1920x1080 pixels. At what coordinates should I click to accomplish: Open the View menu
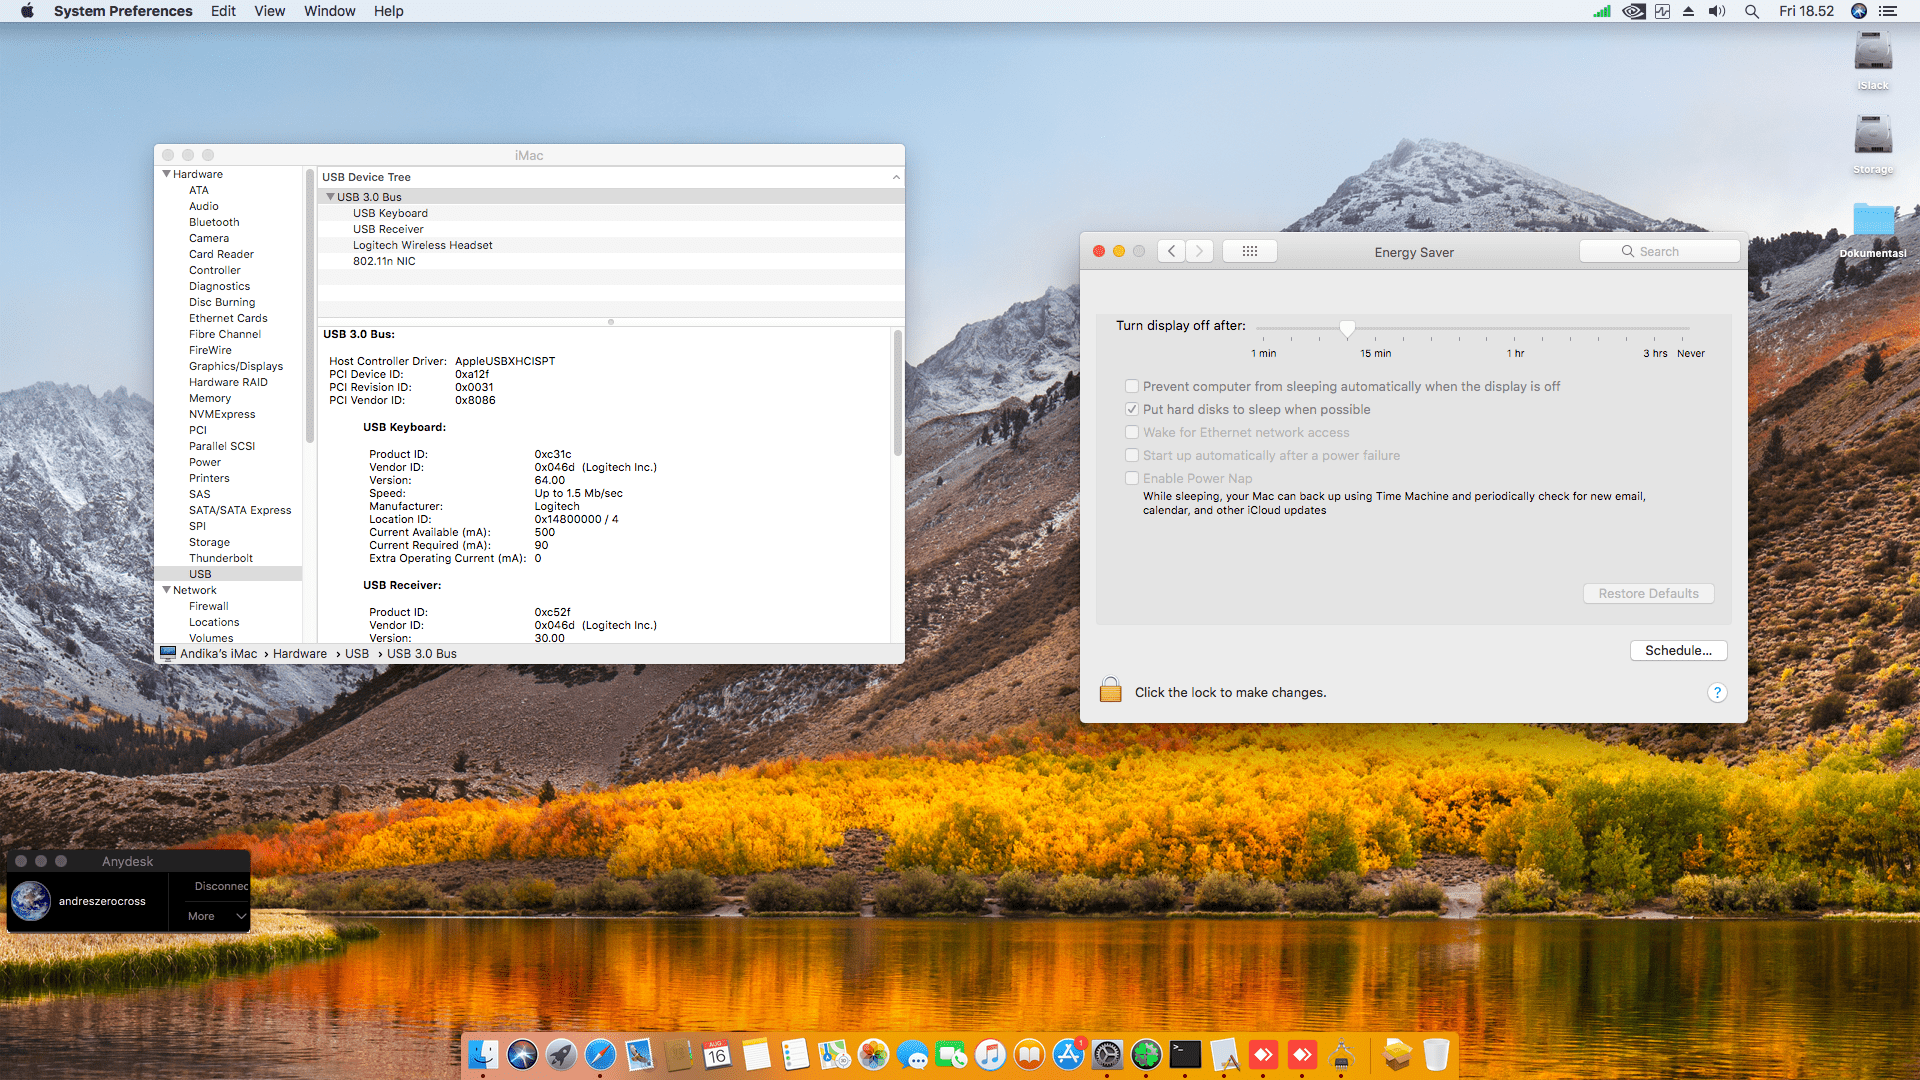point(269,11)
